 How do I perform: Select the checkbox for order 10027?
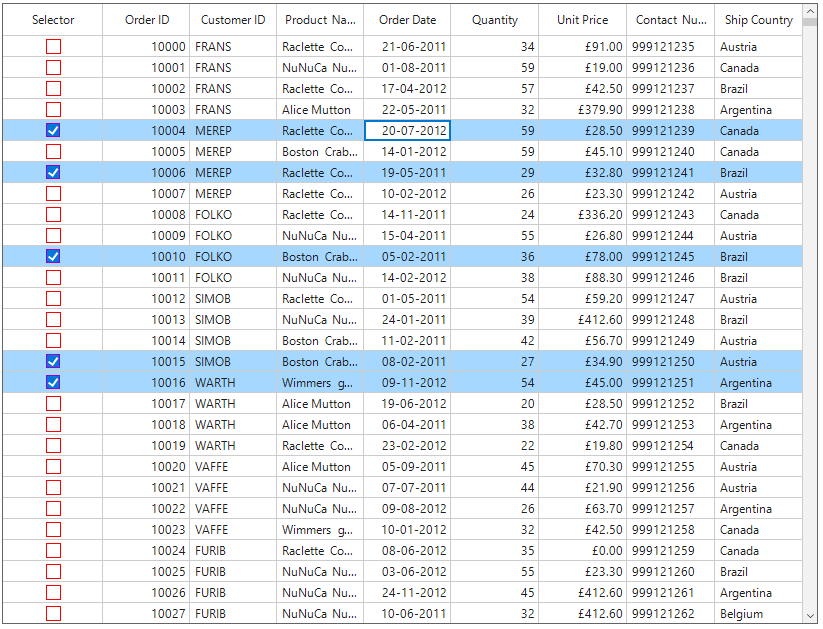[x=53, y=614]
